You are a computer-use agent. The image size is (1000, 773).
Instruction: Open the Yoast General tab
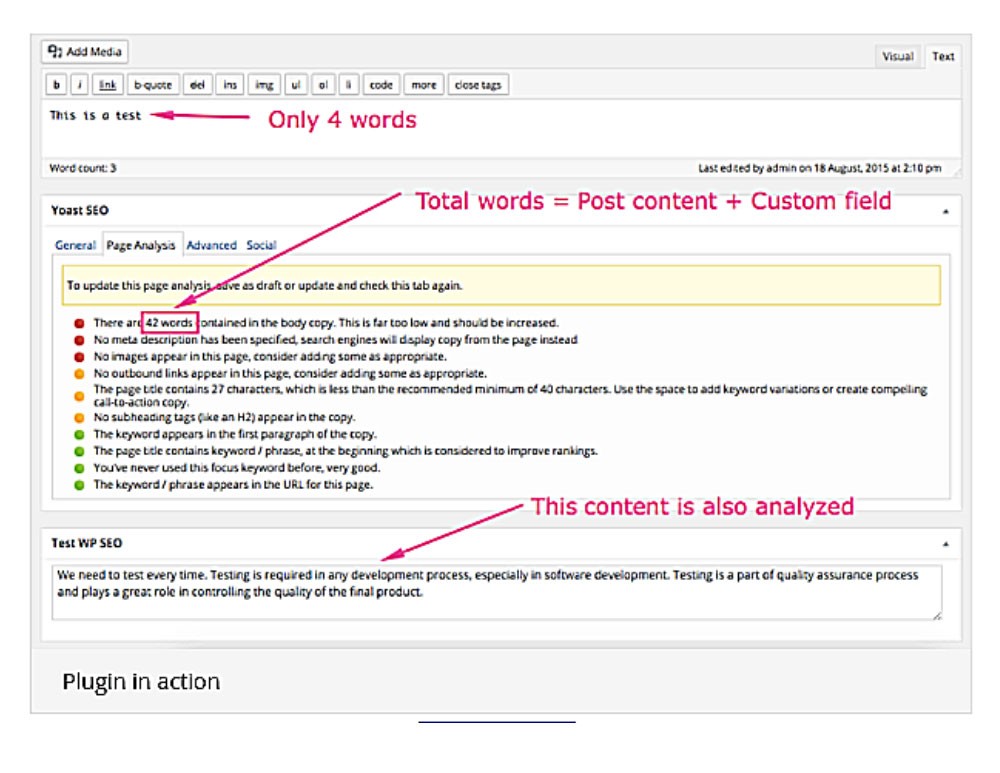click(x=75, y=245)
